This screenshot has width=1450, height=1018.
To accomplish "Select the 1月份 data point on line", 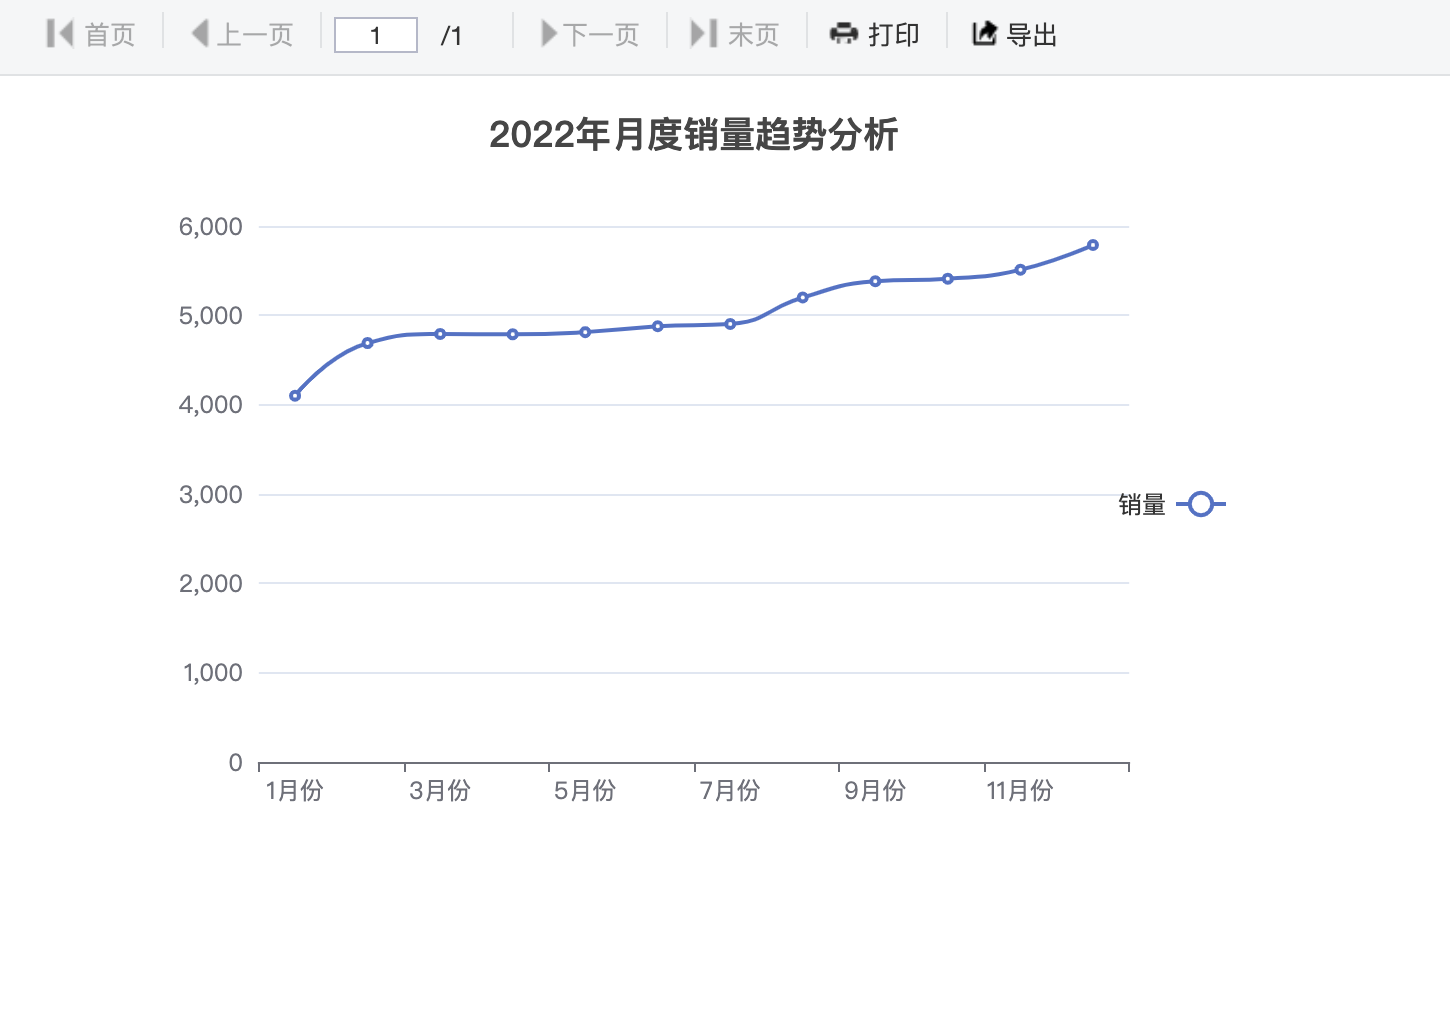I will 295,396.
